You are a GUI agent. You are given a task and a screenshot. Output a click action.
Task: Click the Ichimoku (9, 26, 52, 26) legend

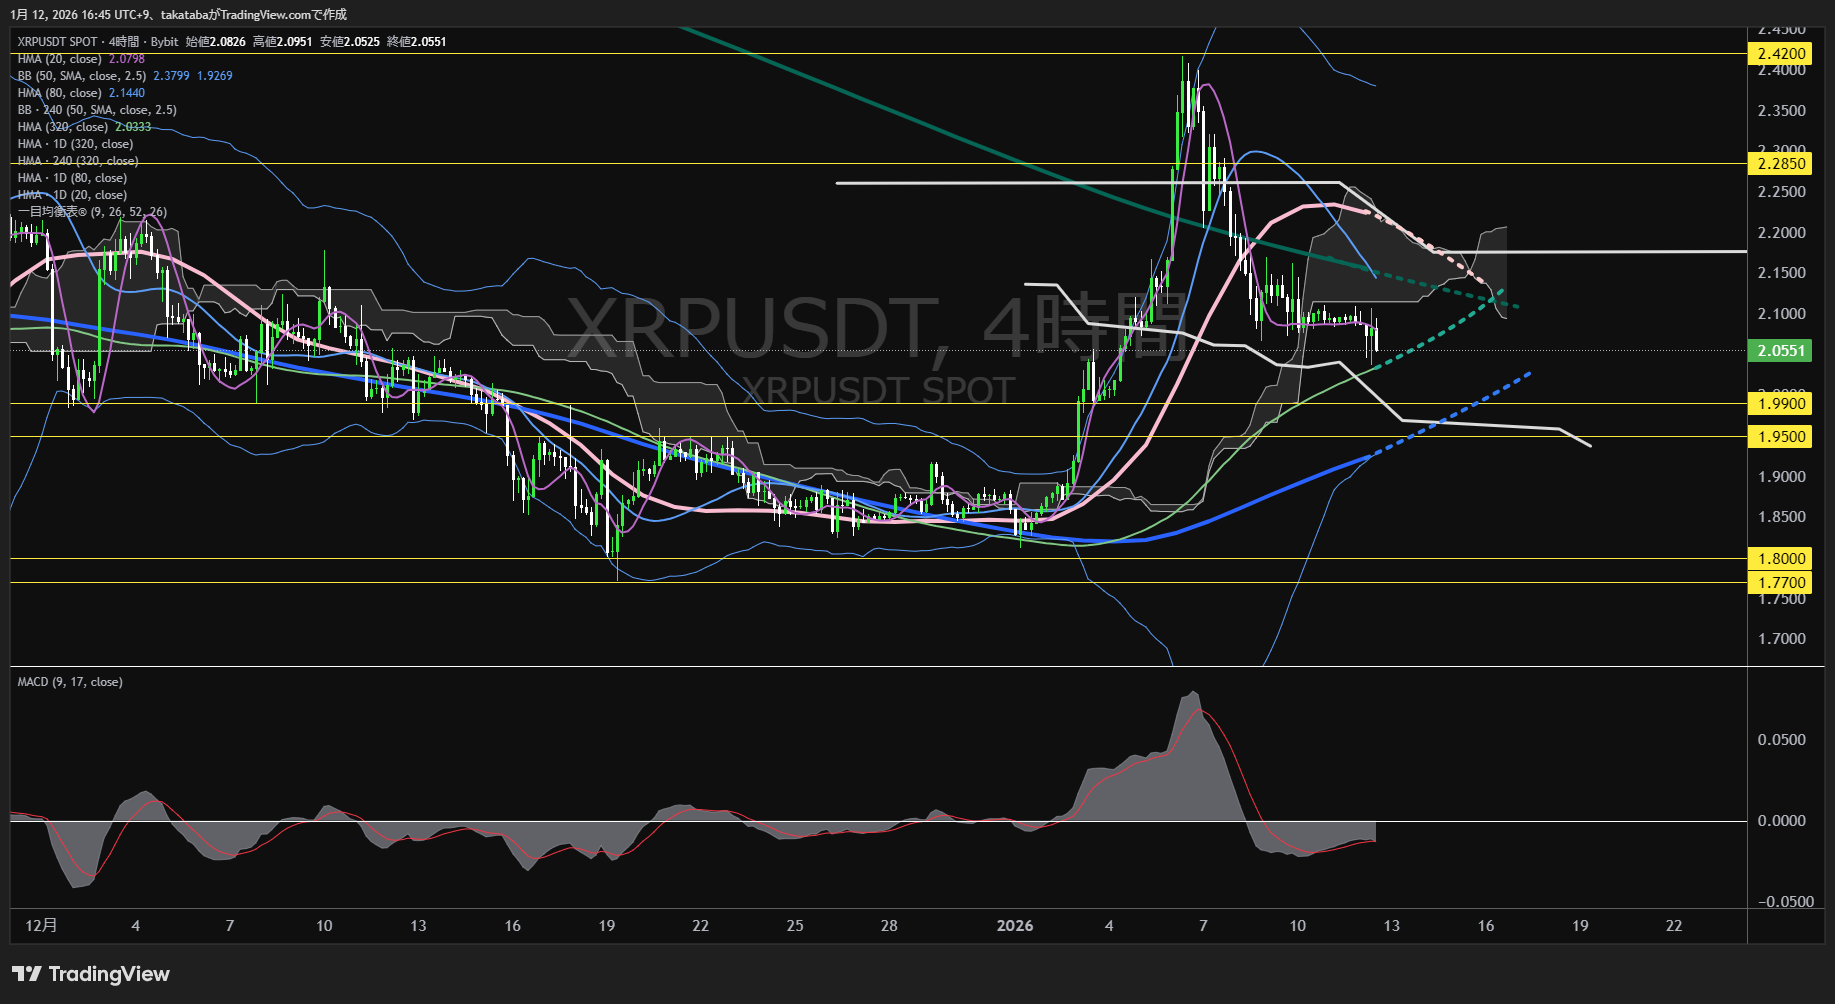coord(92,212)
